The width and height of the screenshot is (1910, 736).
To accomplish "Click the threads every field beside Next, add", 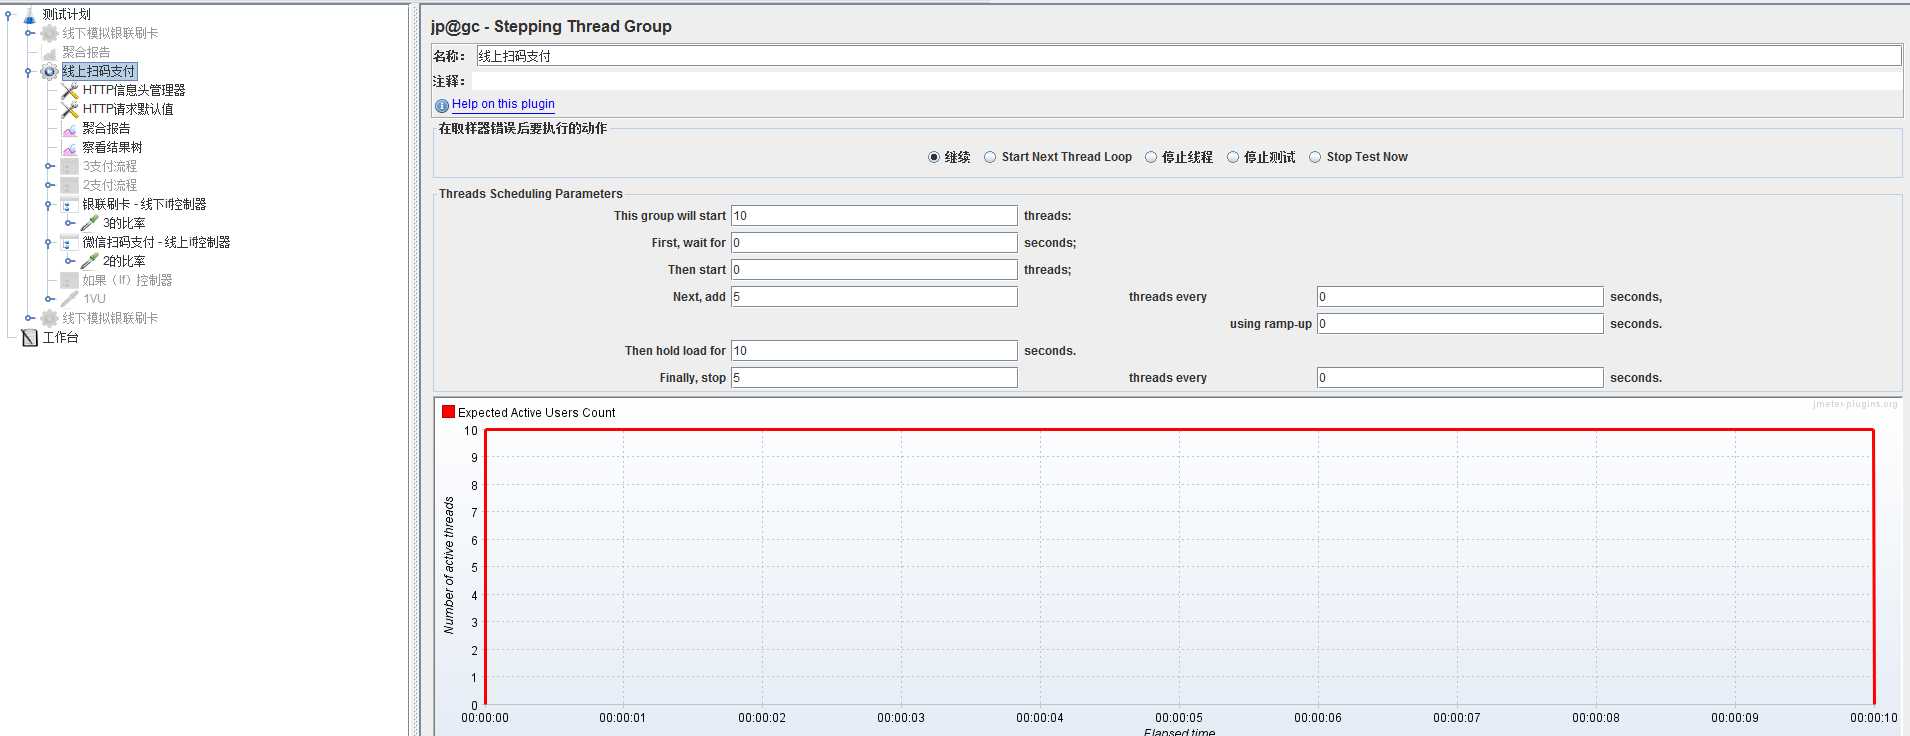I will pos(1460,297).
